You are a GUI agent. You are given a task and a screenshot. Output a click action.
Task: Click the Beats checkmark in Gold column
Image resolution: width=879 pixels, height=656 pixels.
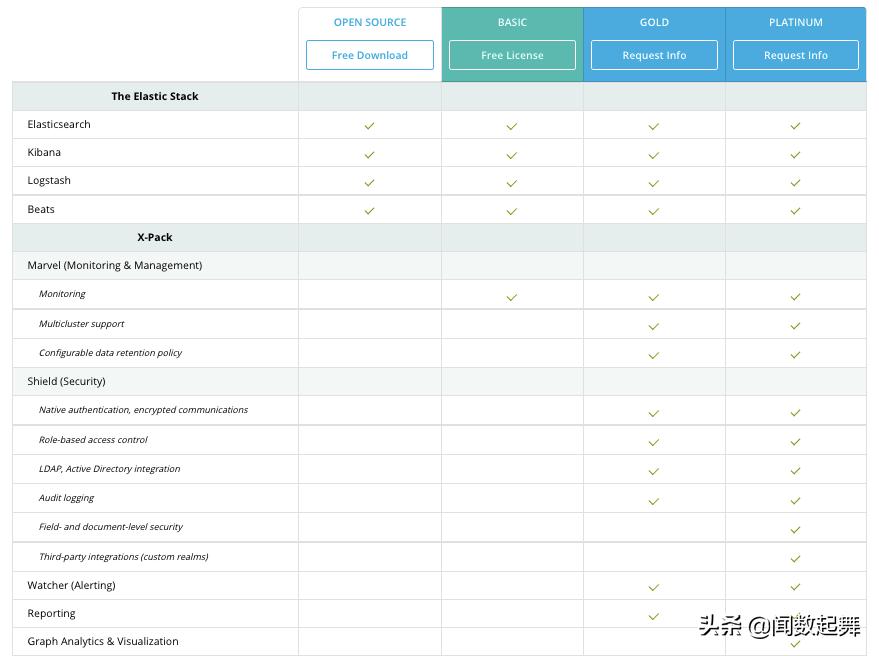coord(654,211)
